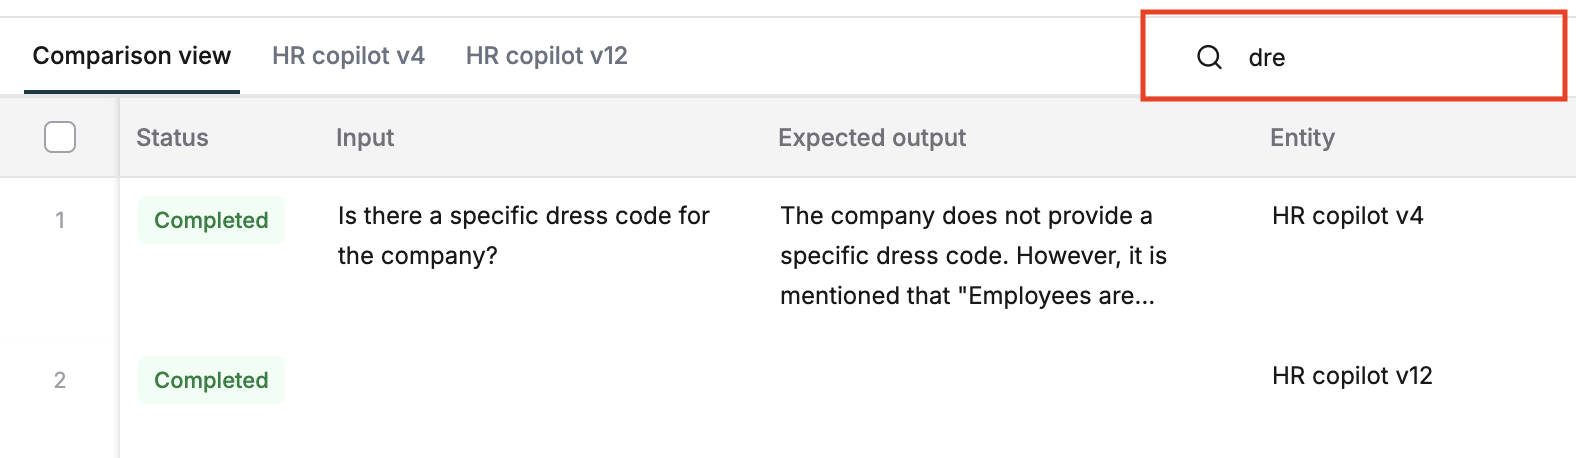Select row number 1

tap(60, 220)
